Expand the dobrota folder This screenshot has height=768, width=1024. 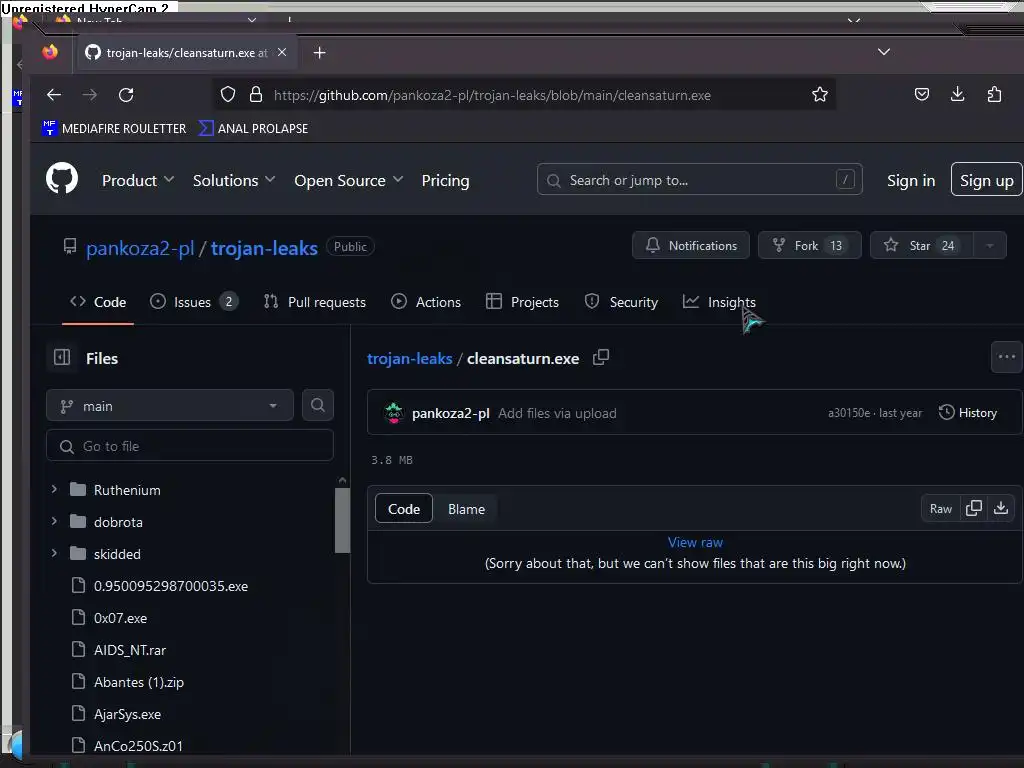(54, 521)
